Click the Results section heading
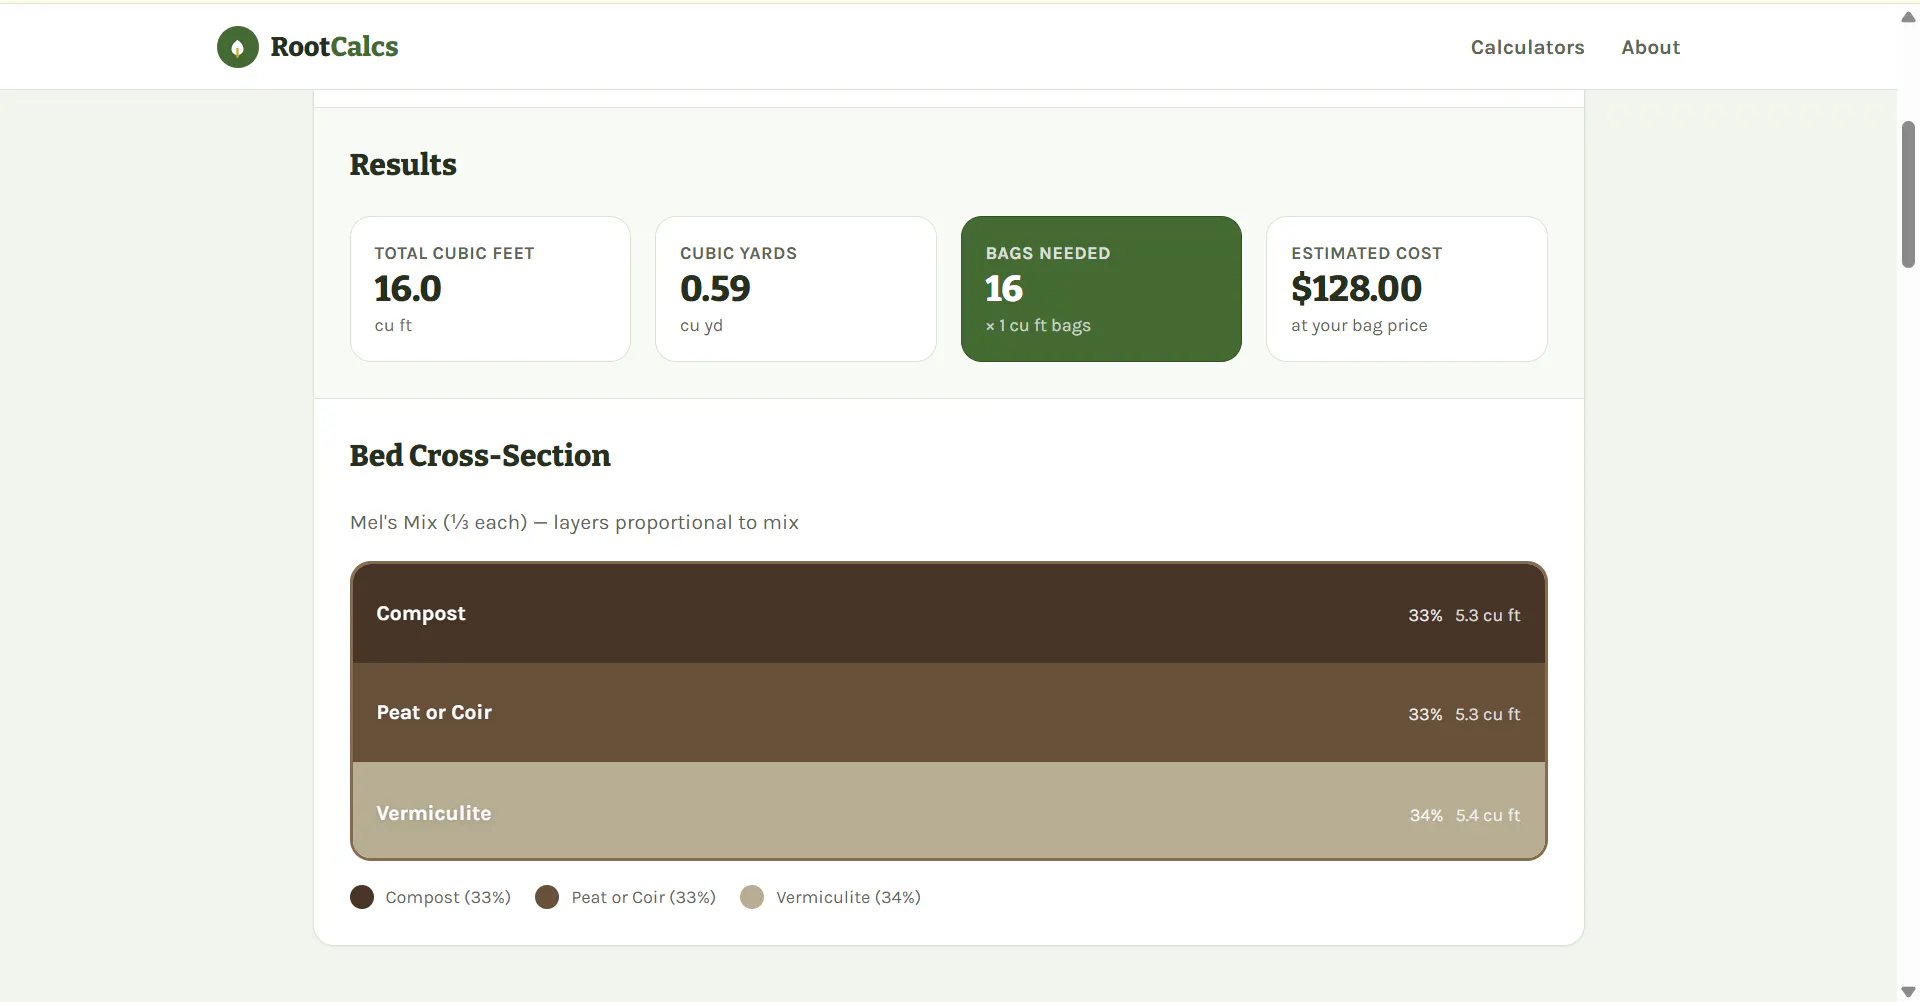Viewport: 1920px width, 1002px height. (x=403, y=165)
